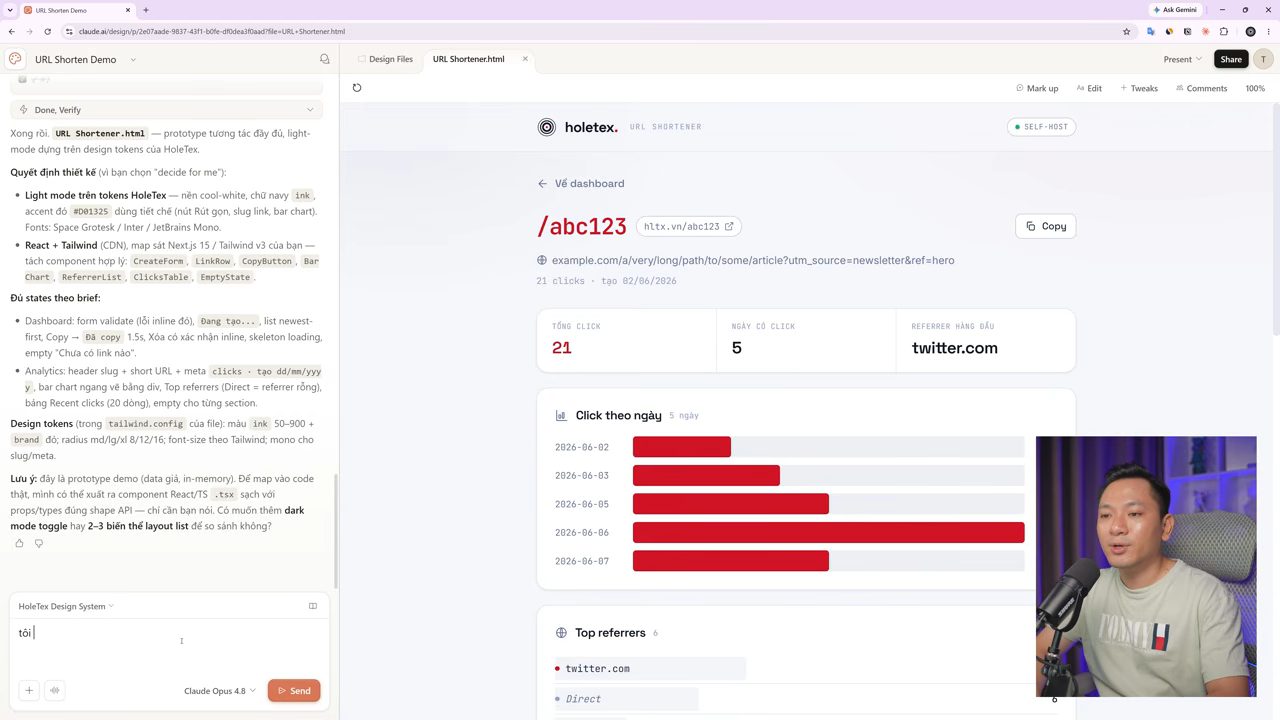Screen dimensions: 1280x720
Task: Click the plus attach button in chat box
Action: (x=29, y=690)
